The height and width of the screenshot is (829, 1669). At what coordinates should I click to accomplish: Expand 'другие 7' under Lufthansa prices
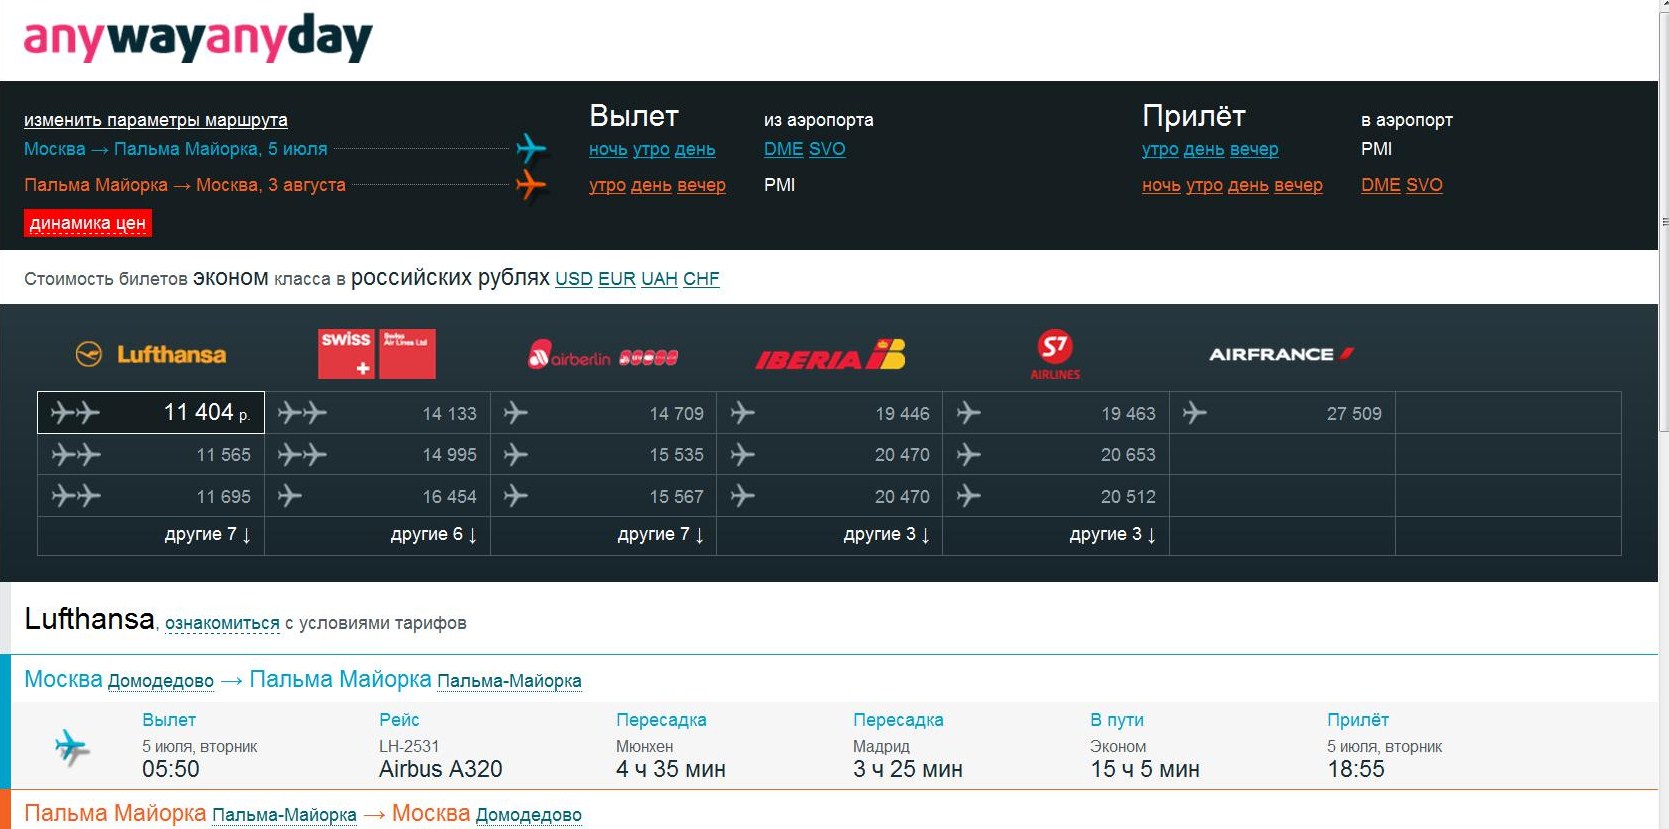tap(207, 535)
